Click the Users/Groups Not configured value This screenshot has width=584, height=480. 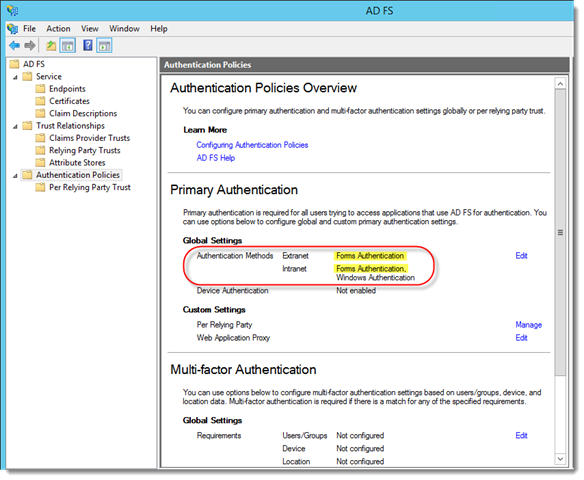pos(360,435)
